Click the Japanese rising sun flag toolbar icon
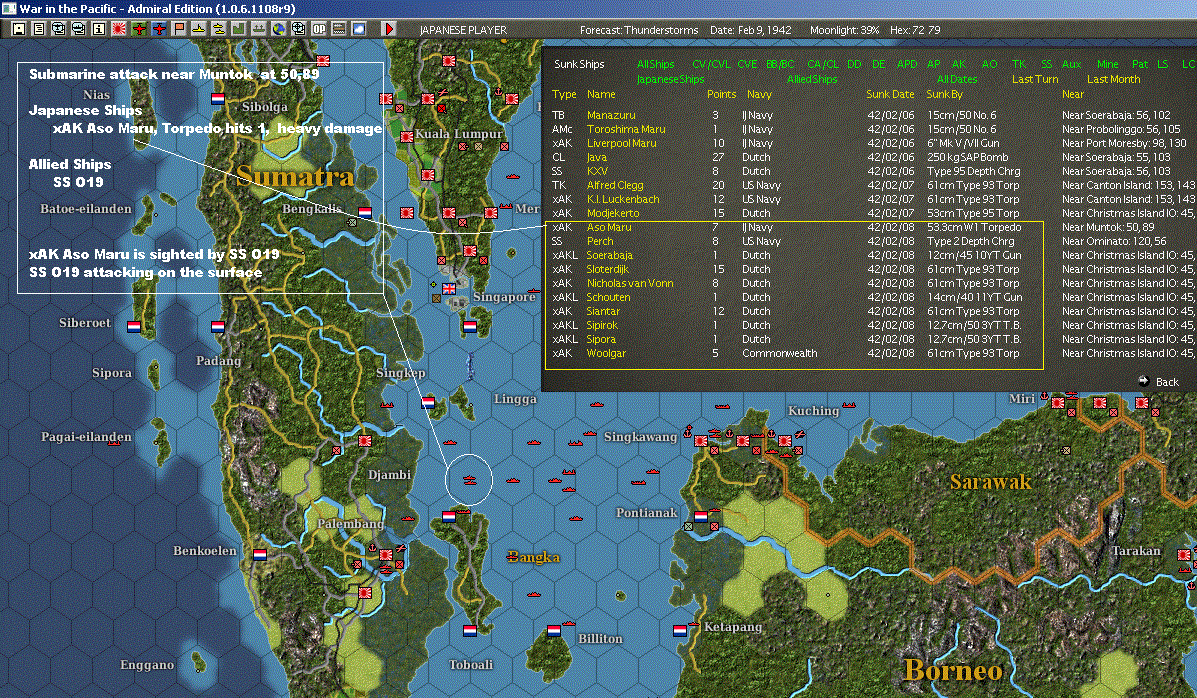The width and height of the screenshot is (1197, 698). click(x=118, y=29)
